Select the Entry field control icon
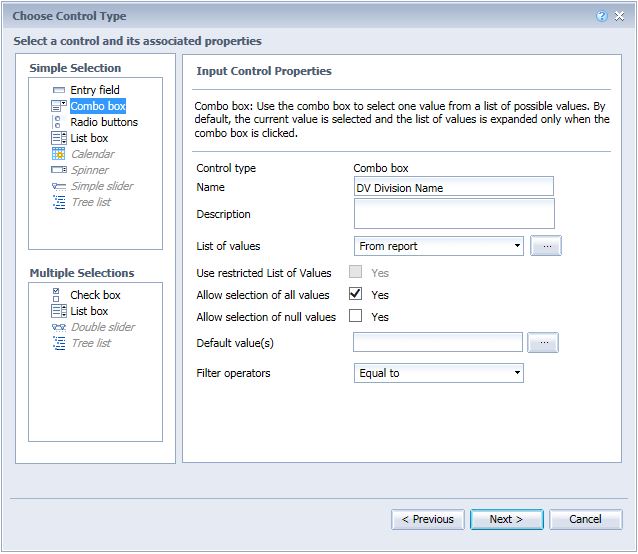 tap(59, 90)
